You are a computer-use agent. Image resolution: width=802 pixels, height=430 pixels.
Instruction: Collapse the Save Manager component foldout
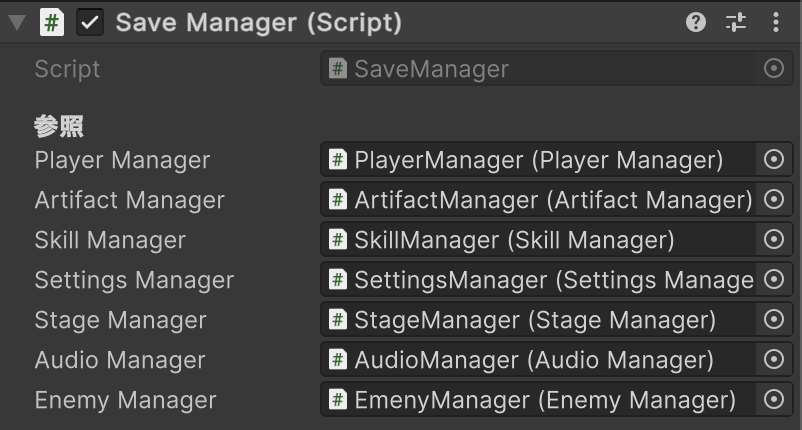17,22
